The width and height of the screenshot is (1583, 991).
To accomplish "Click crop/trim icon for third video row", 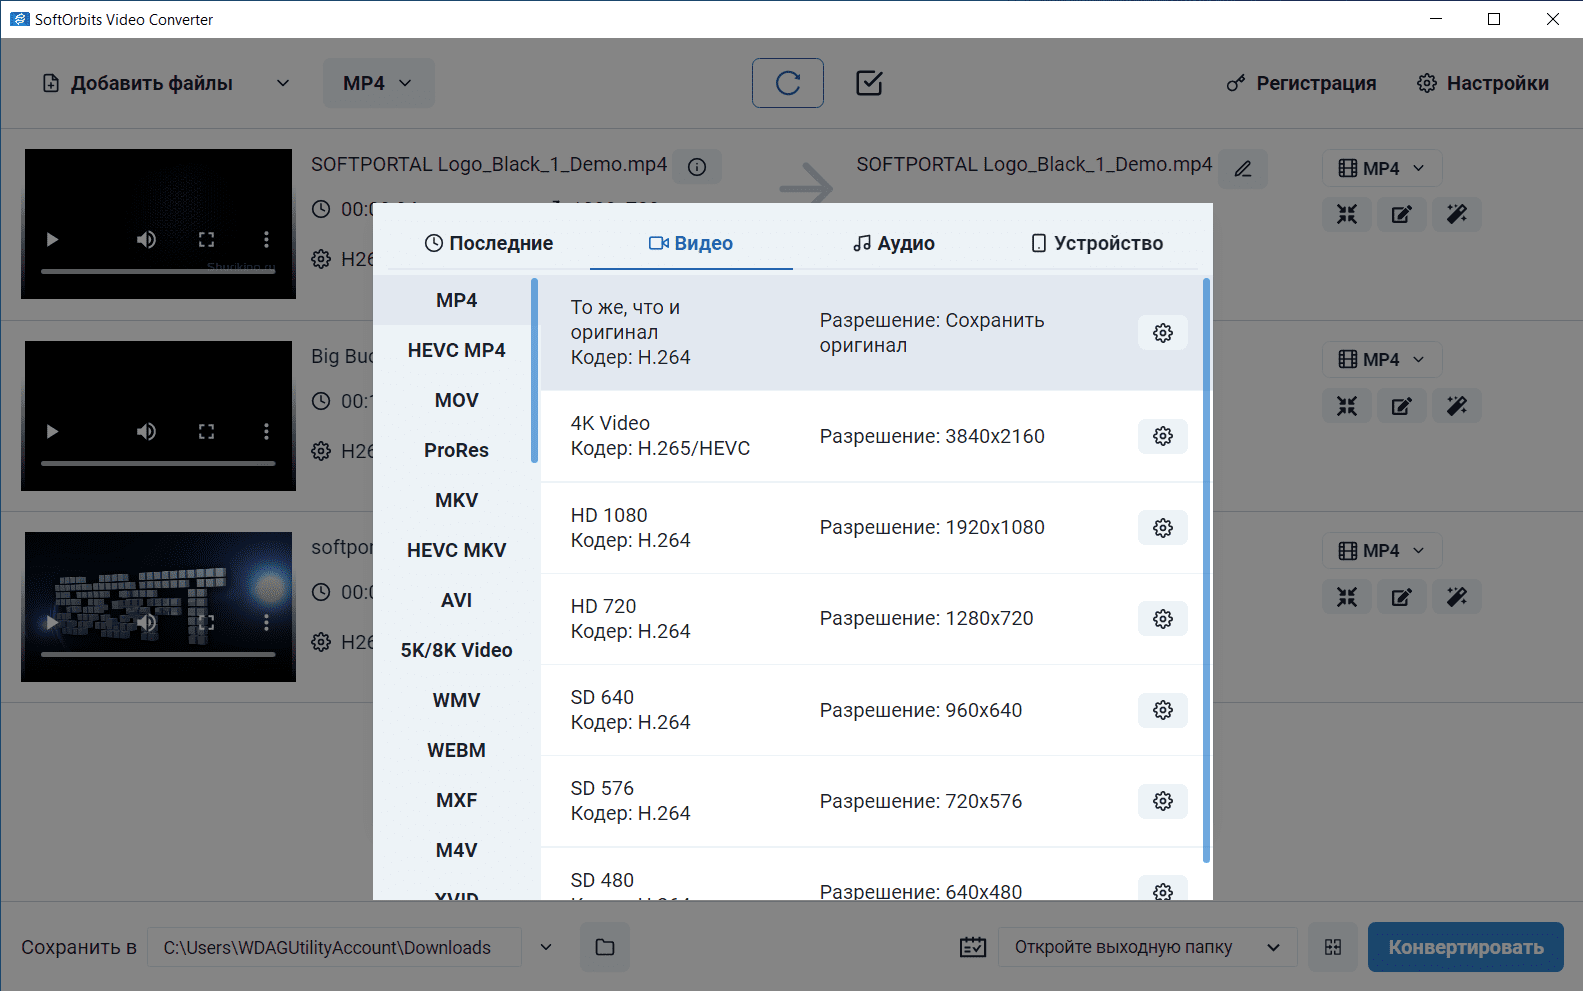I will [1347, 597].
